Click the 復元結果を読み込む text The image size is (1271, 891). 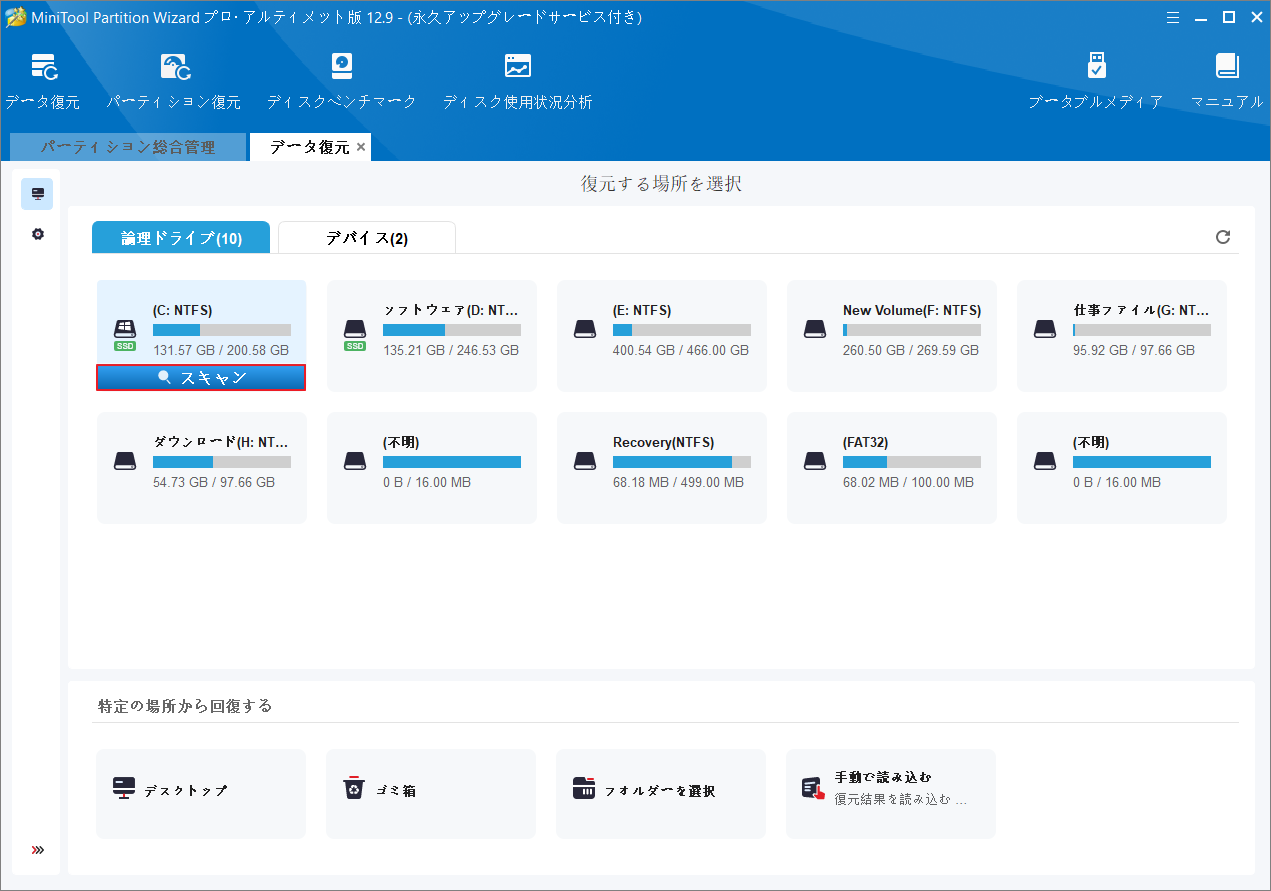901,800
